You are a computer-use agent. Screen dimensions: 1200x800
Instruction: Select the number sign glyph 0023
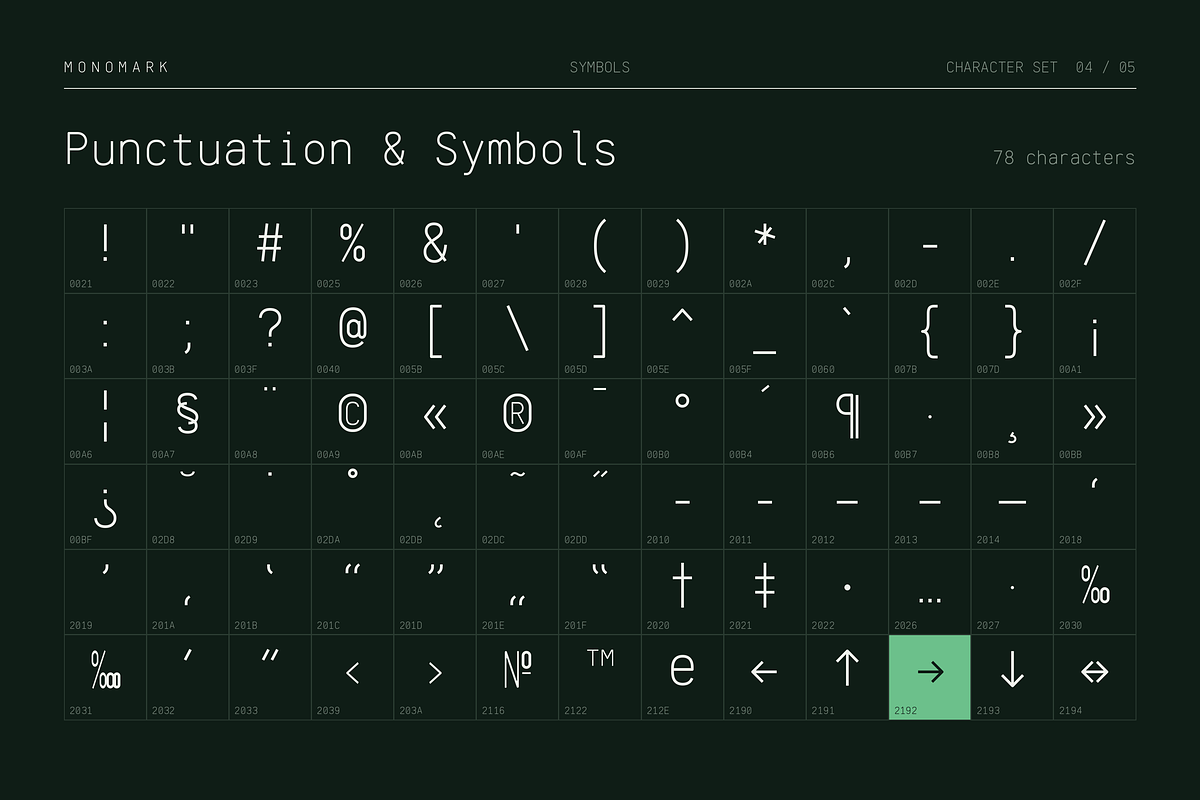point(270,251)
